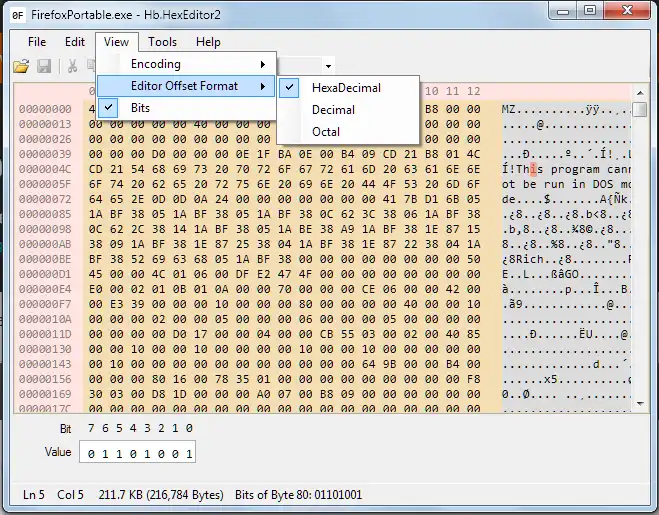The width and height of the screenshot is (659, 515).
Task: Click status bar 'Col 5' entry
Action: [x=70, y=495]
